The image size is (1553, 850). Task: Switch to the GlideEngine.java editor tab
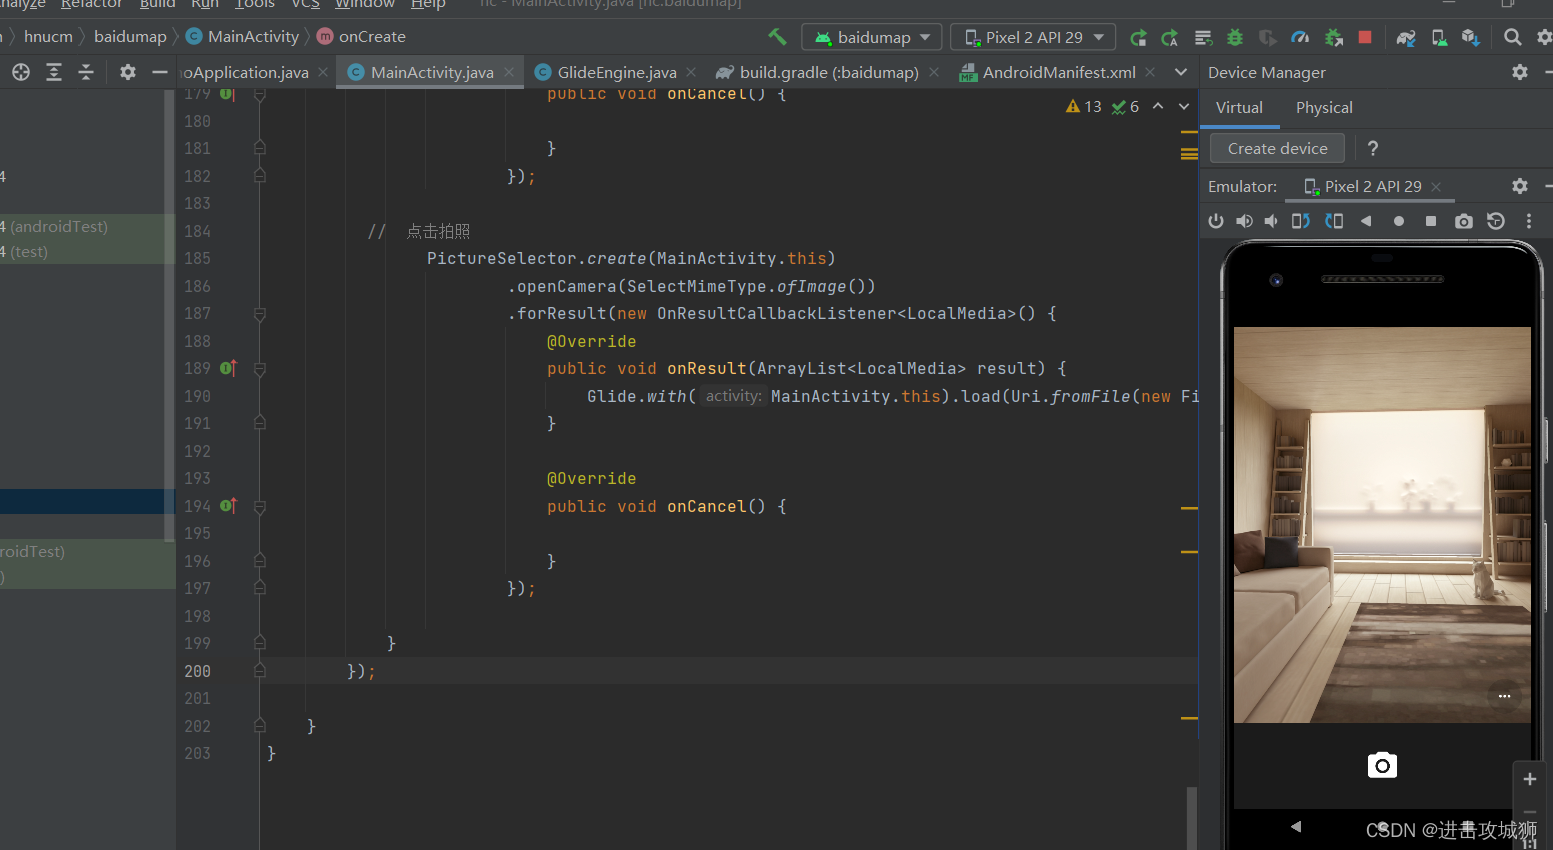tap(616, 72)
